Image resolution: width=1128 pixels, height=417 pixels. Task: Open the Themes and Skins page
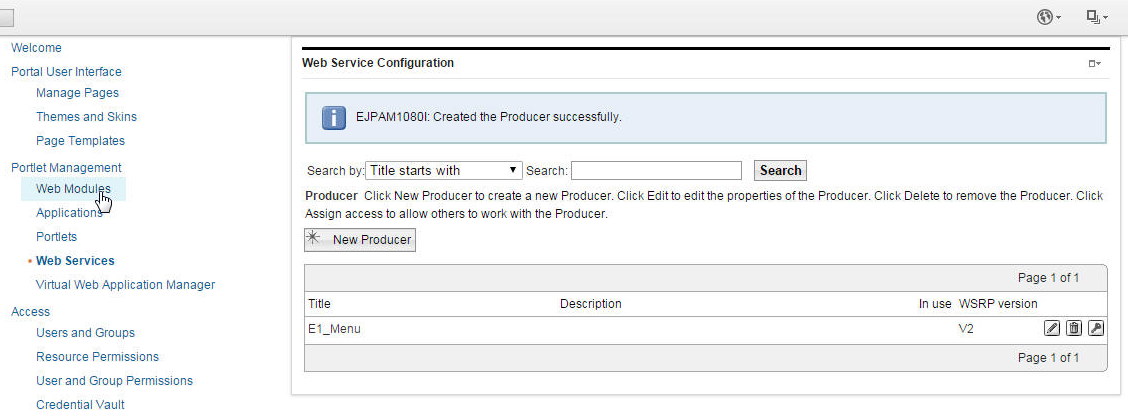[86, 117]
